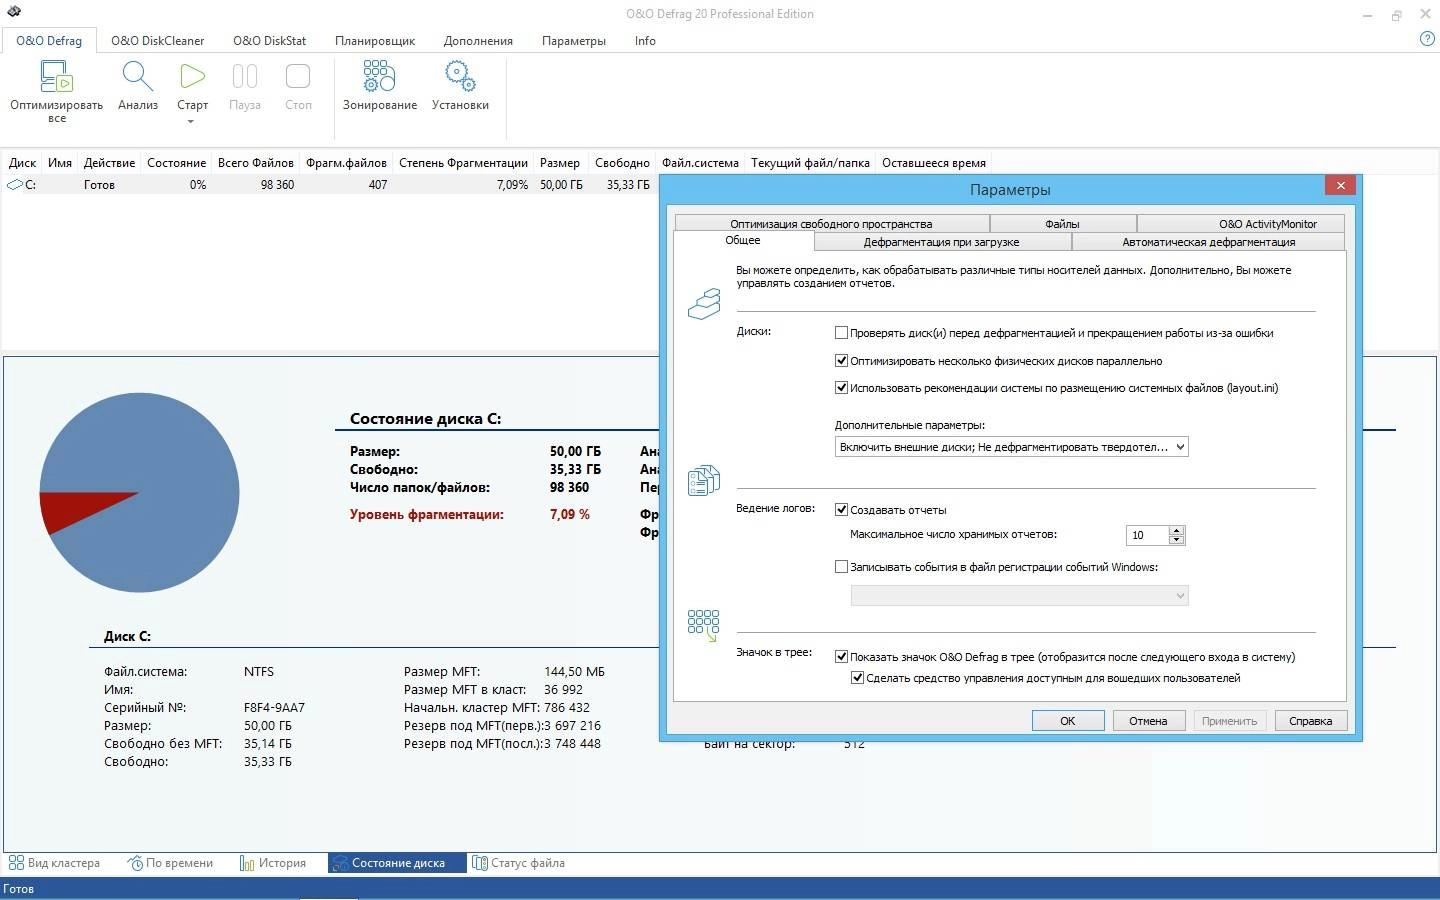
Task: Toggle Сделать средство управления доступным checkbox
Action: 857,678
